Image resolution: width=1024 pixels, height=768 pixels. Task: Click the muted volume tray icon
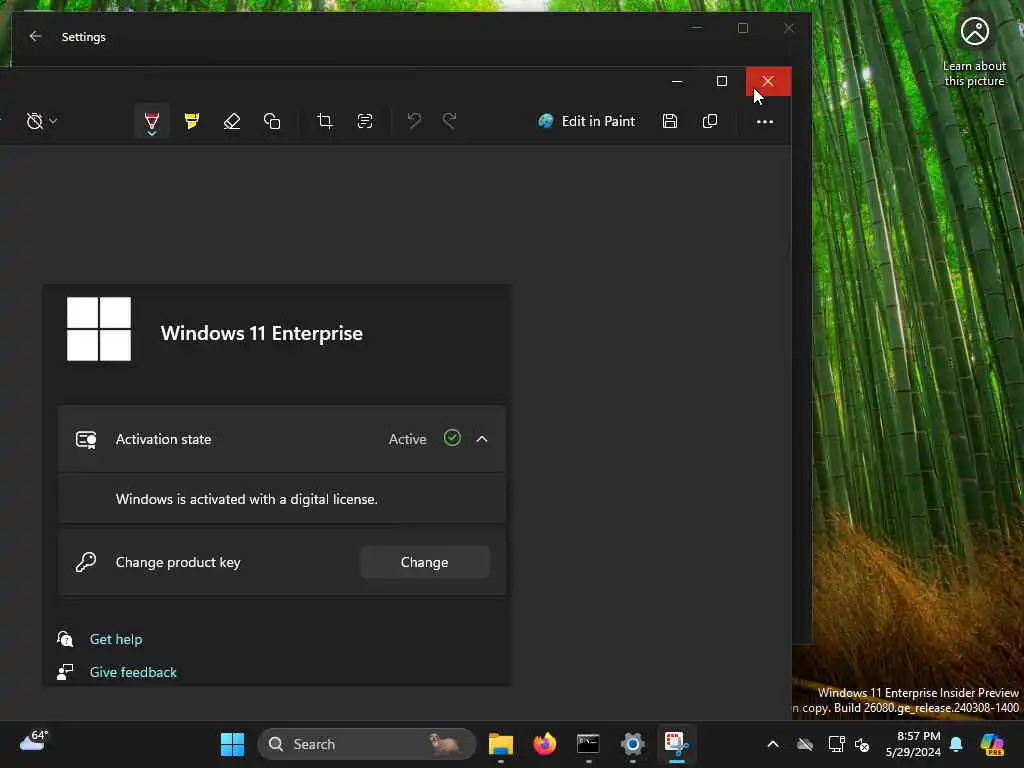click(862, 745)
